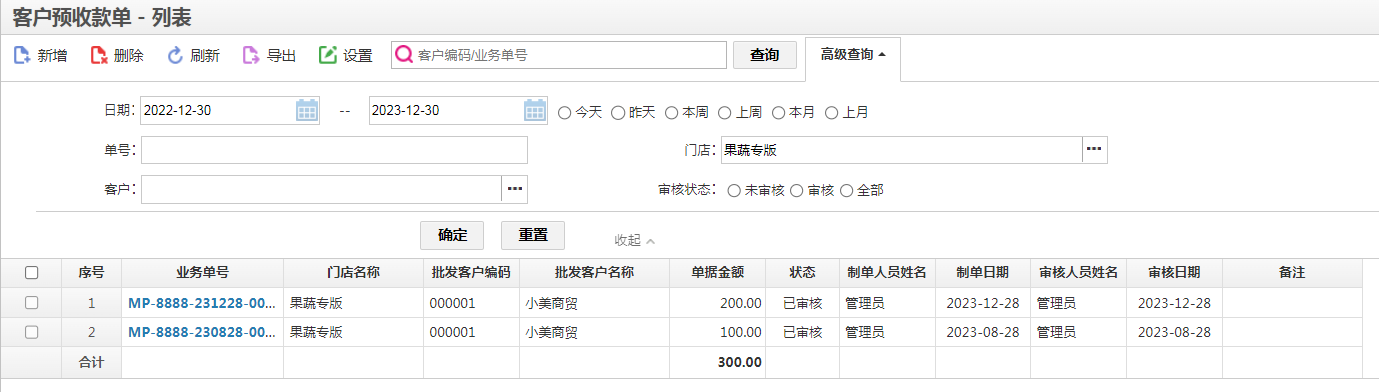Click the end date field 2023-12-30
Image resolution: width=1379 pixels, height=392 pixels.
click(x=446, y=111)
